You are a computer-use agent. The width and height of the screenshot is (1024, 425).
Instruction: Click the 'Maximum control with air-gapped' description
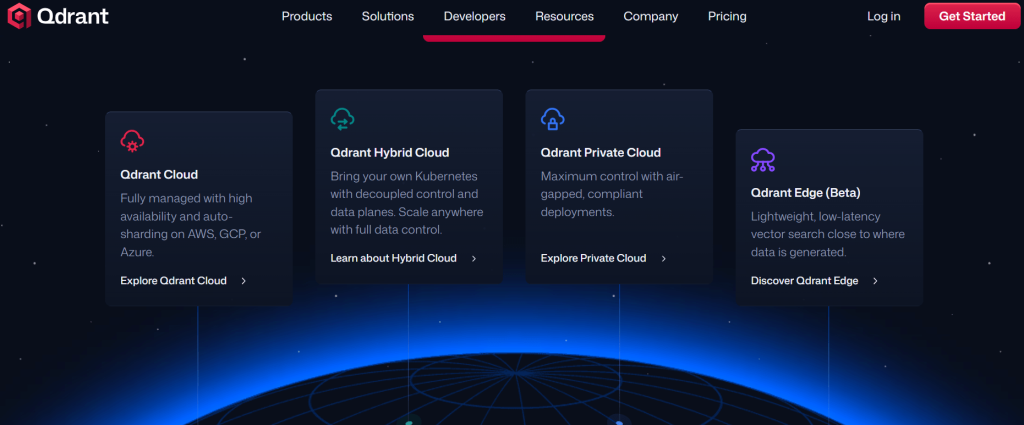(612, 194)
